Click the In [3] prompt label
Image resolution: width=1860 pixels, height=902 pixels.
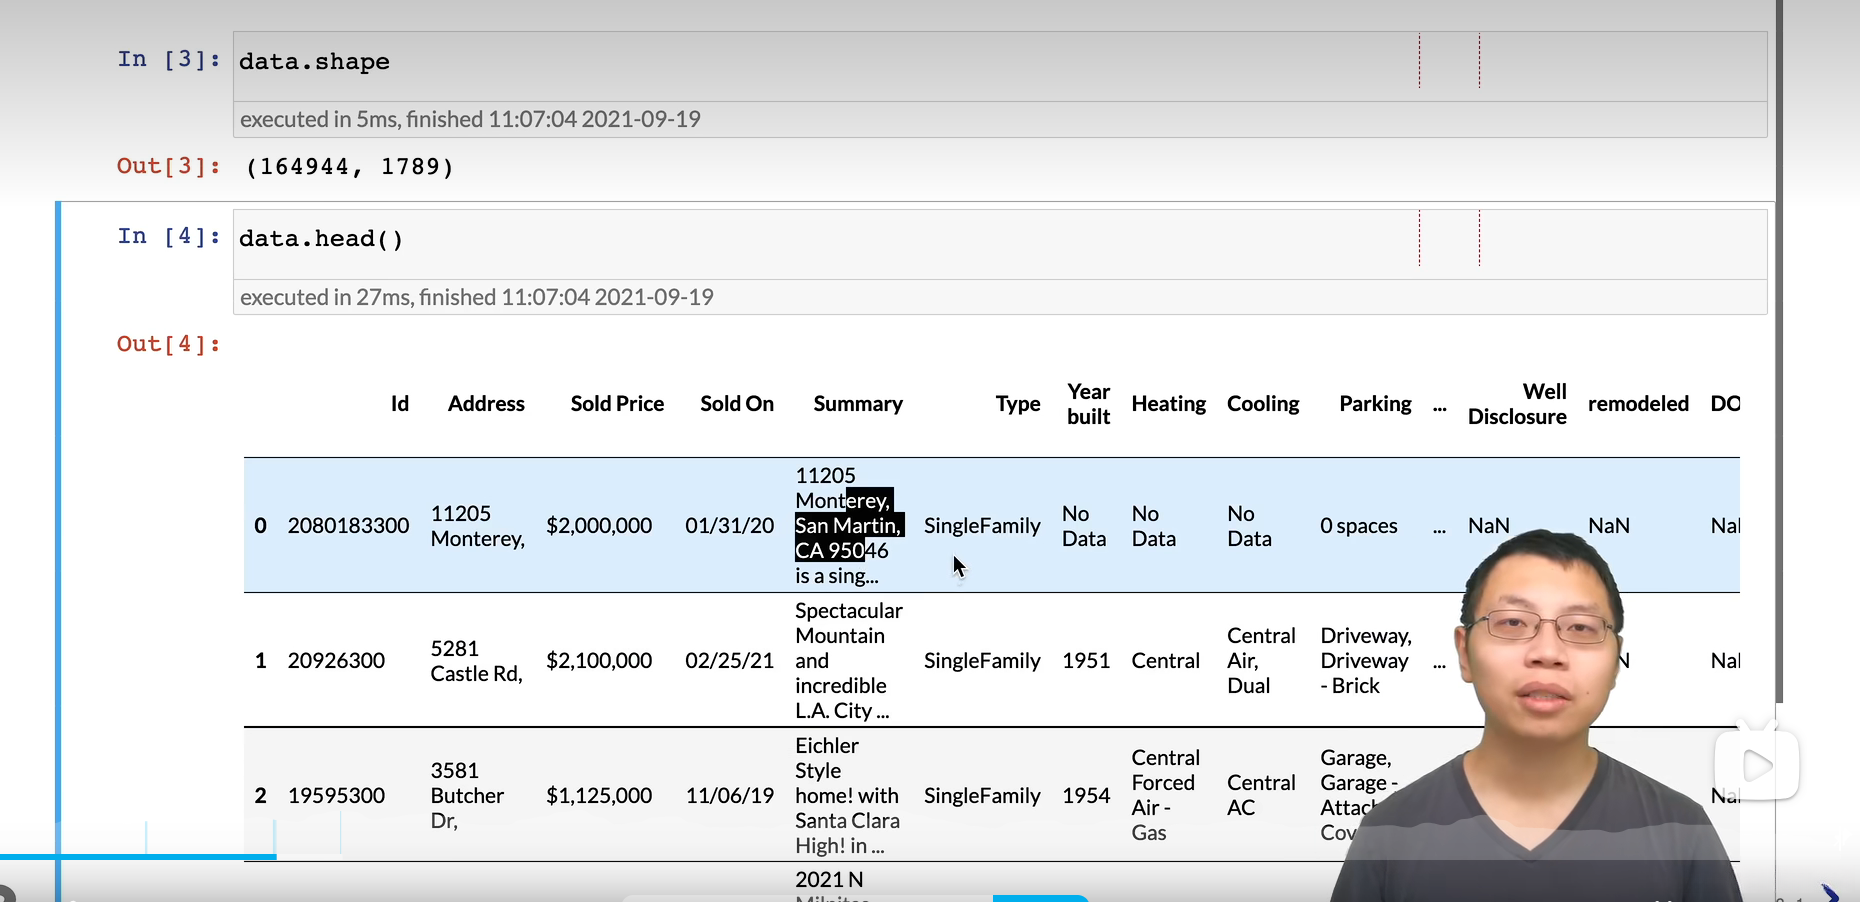point(168,59)
